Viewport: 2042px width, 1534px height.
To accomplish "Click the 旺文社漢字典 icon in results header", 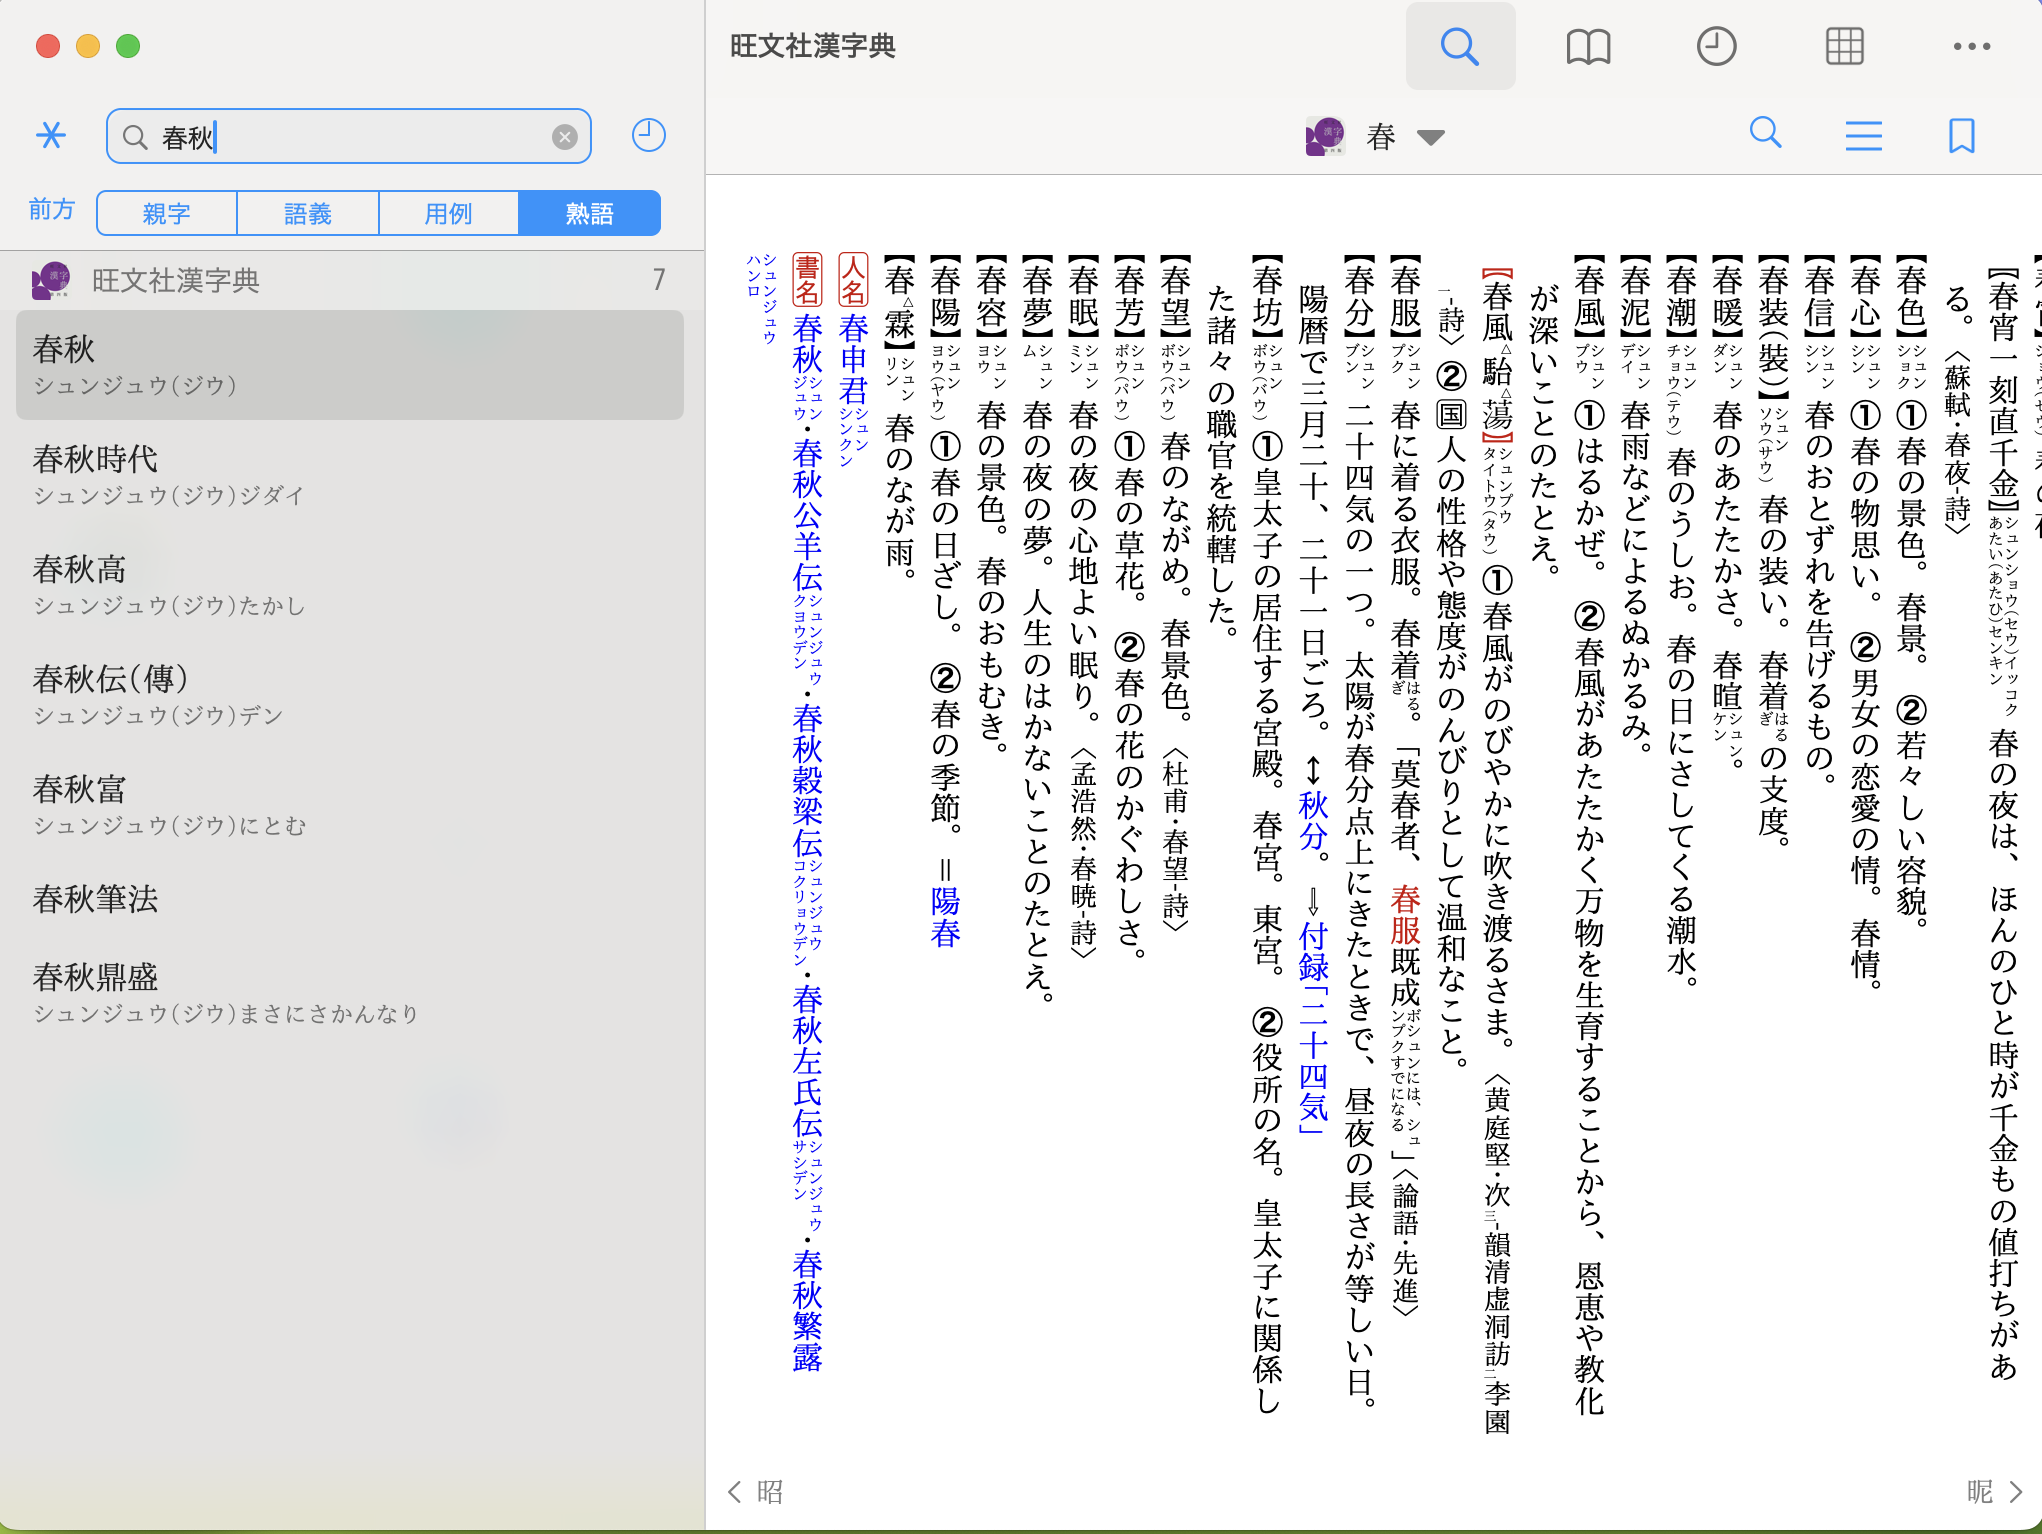I will tap(51, 280).
